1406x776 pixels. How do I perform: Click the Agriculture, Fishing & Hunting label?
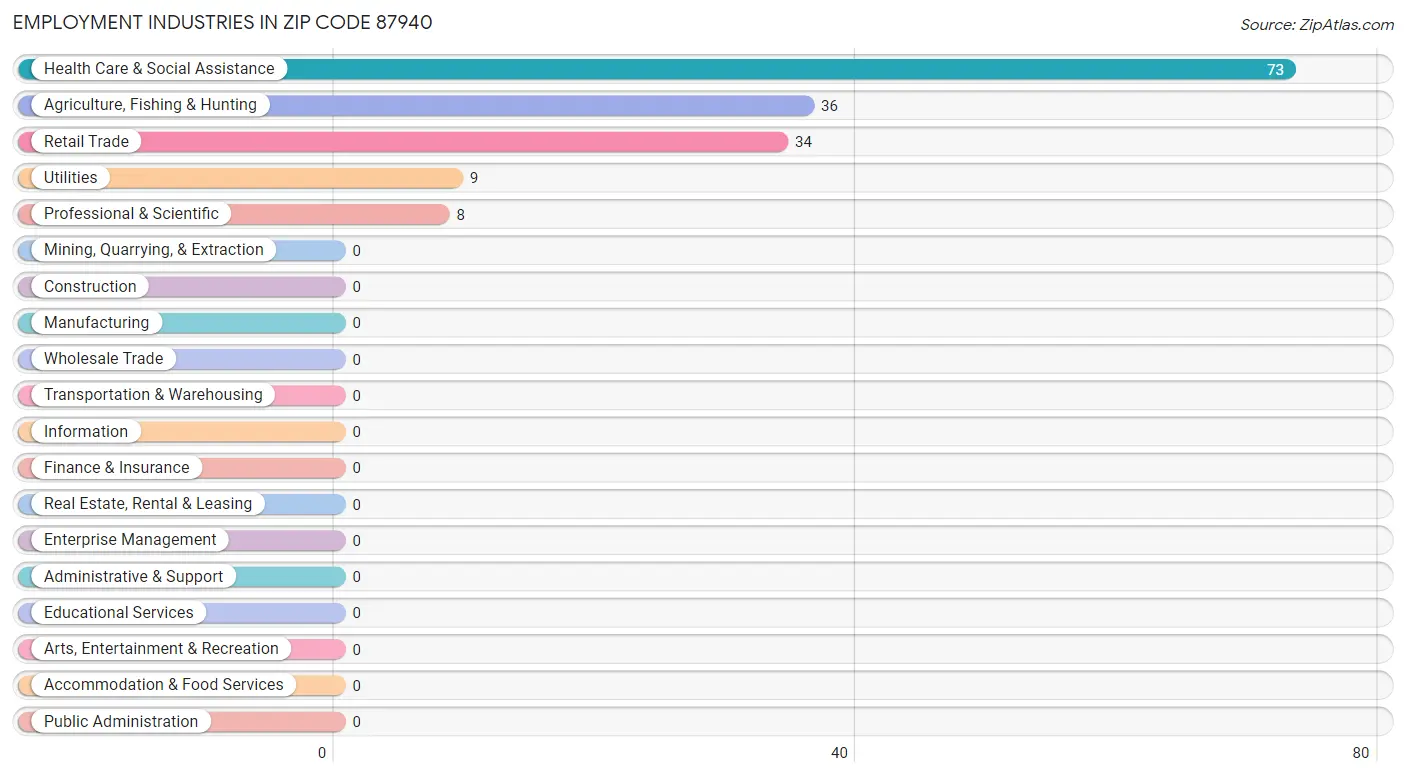(x=150, y=105)
